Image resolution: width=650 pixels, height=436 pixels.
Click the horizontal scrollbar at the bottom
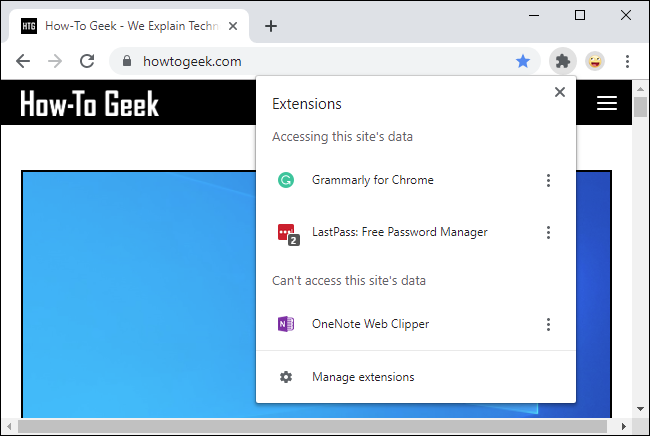coord(300,427)
